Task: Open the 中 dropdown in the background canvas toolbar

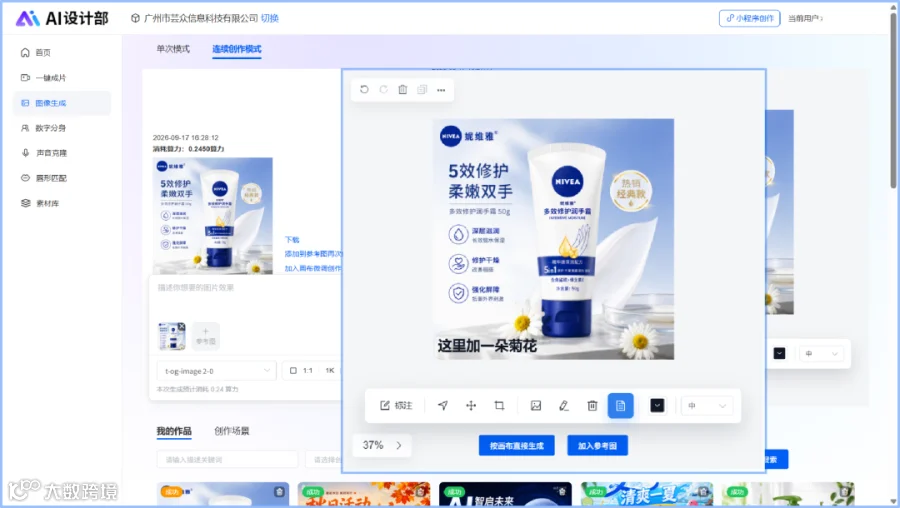Action: pos(822,354)
